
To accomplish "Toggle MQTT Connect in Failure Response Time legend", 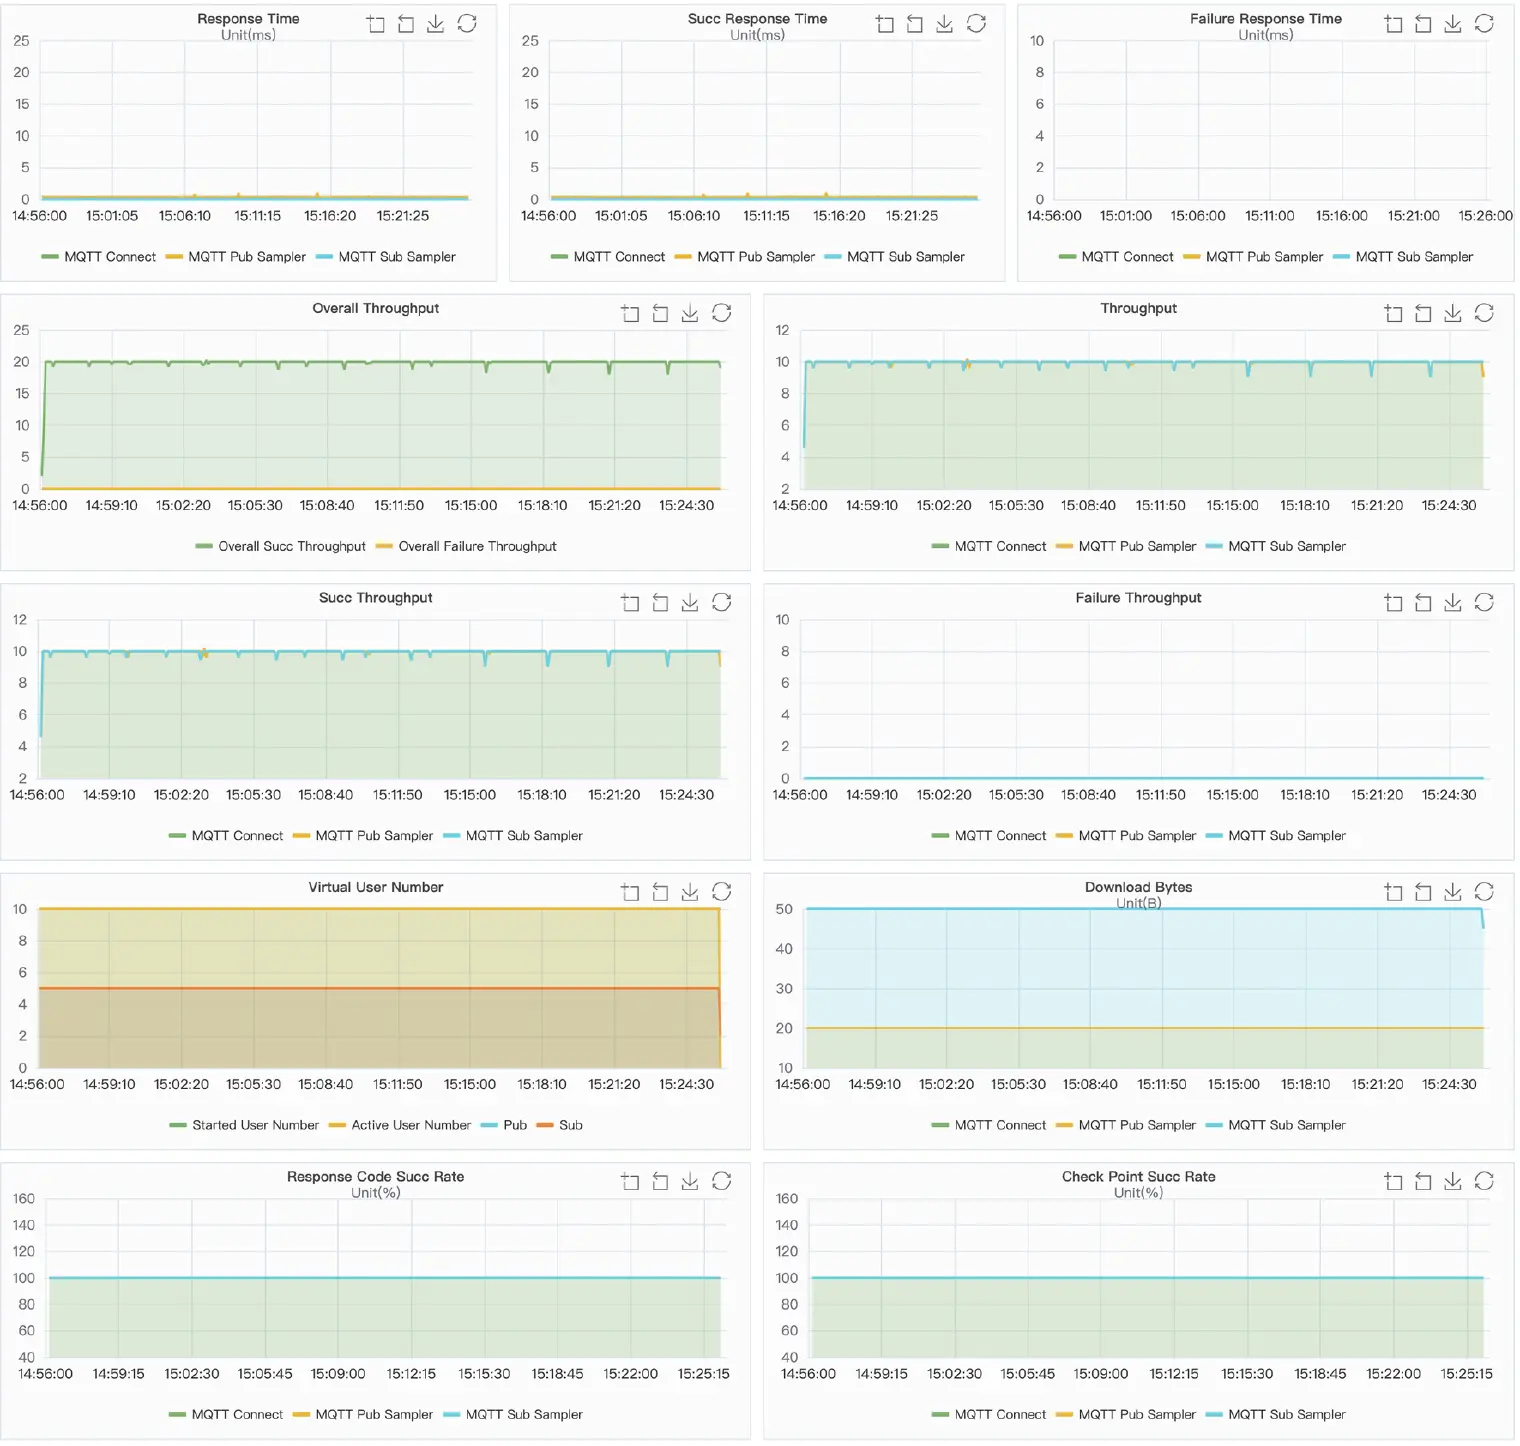I will 1116,257.
